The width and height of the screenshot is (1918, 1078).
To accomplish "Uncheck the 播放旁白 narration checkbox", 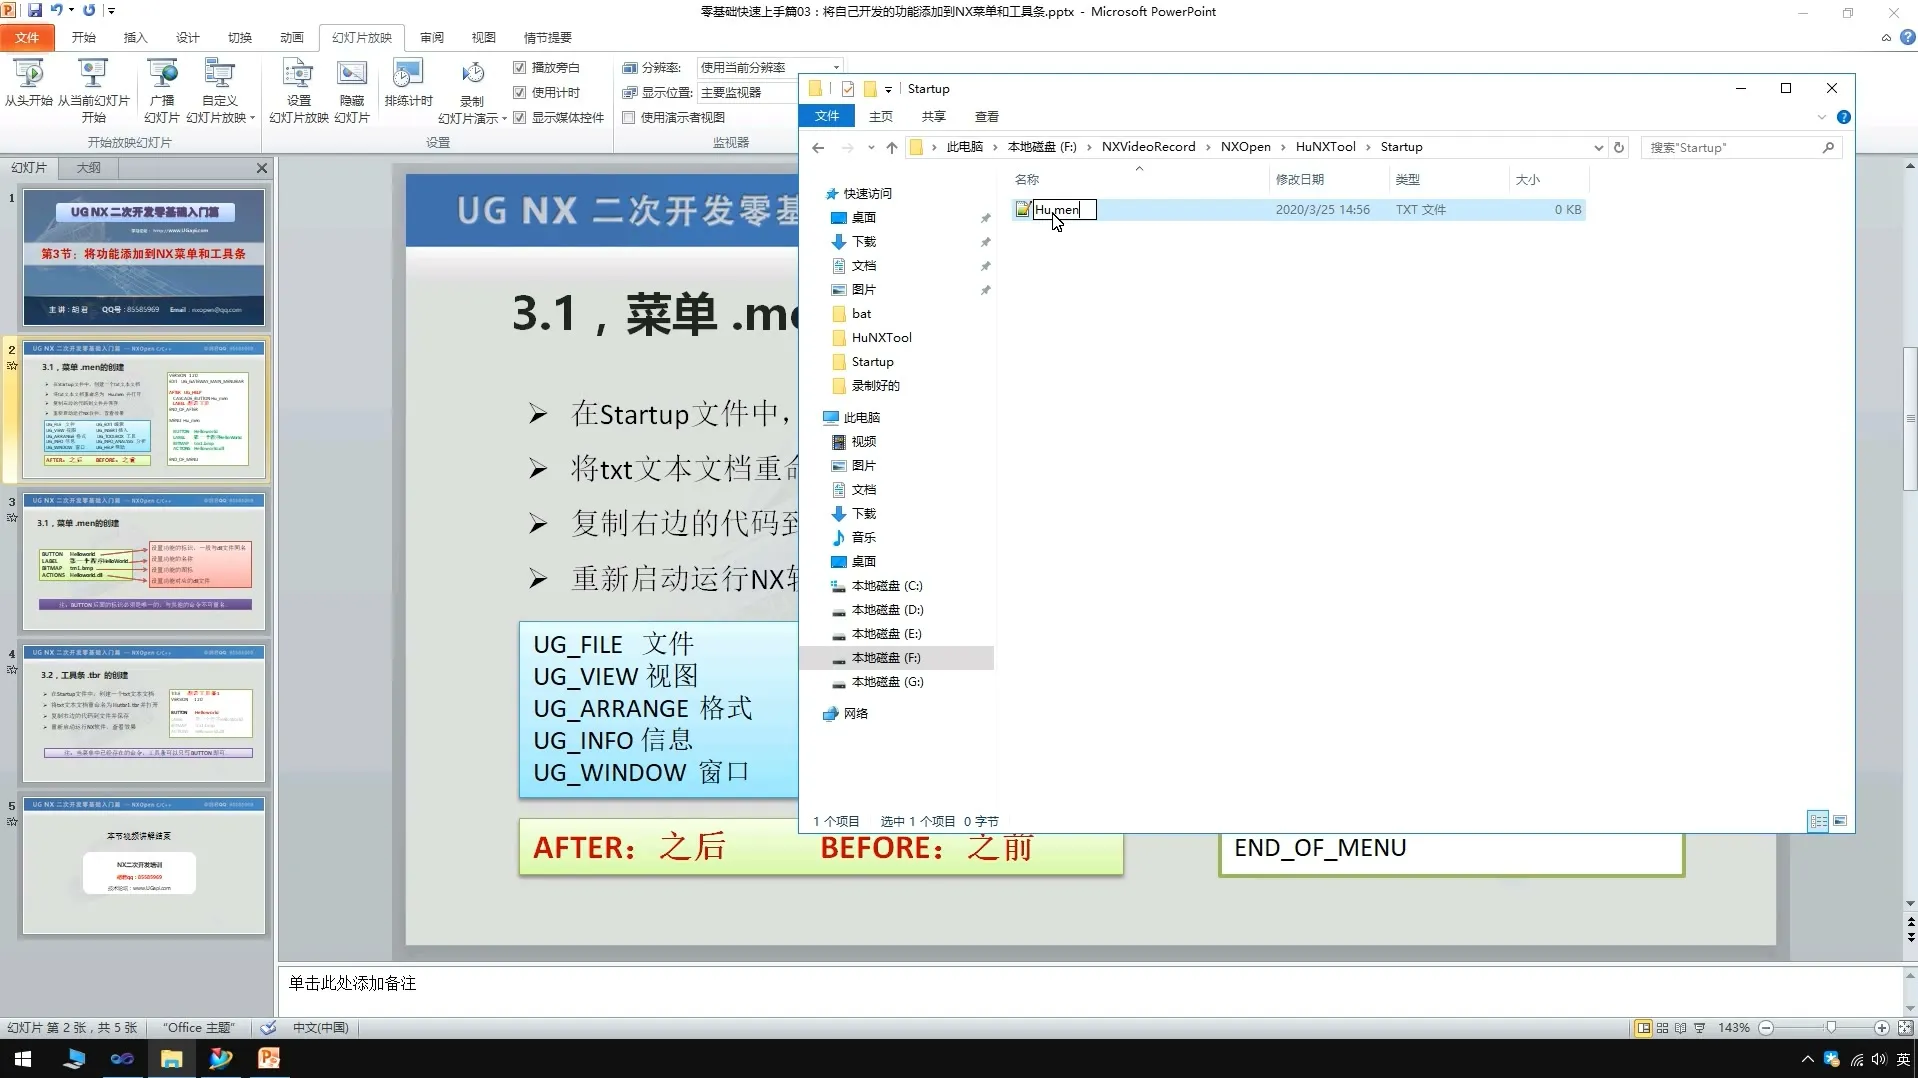I will 520,67.
